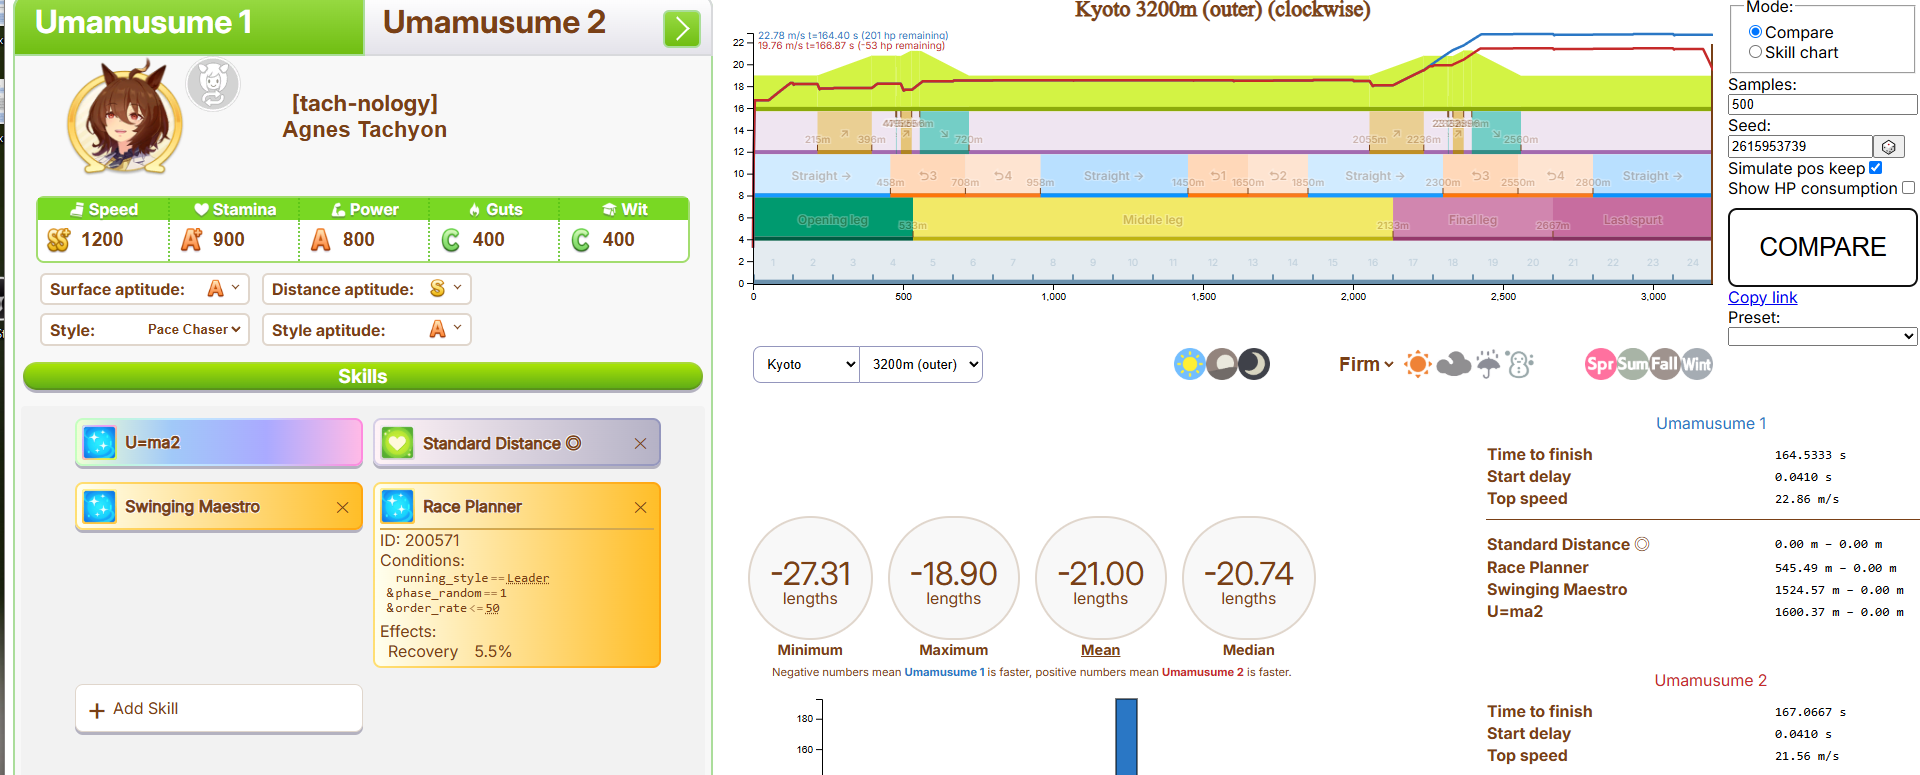Select the Skill chart mode radio button
Image resolution: width=1920 pixels, height=775 pixels.
coord(1755,52)
